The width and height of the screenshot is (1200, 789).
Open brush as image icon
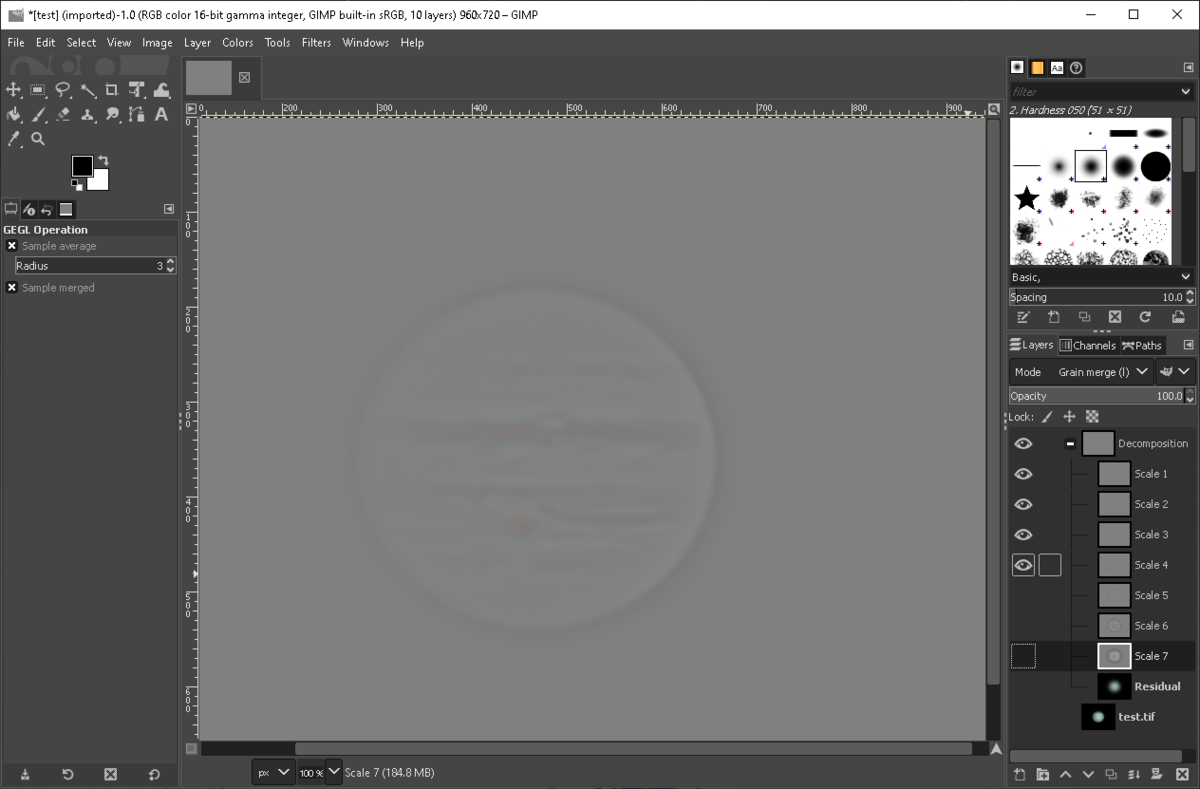[x=1178, y=317]
